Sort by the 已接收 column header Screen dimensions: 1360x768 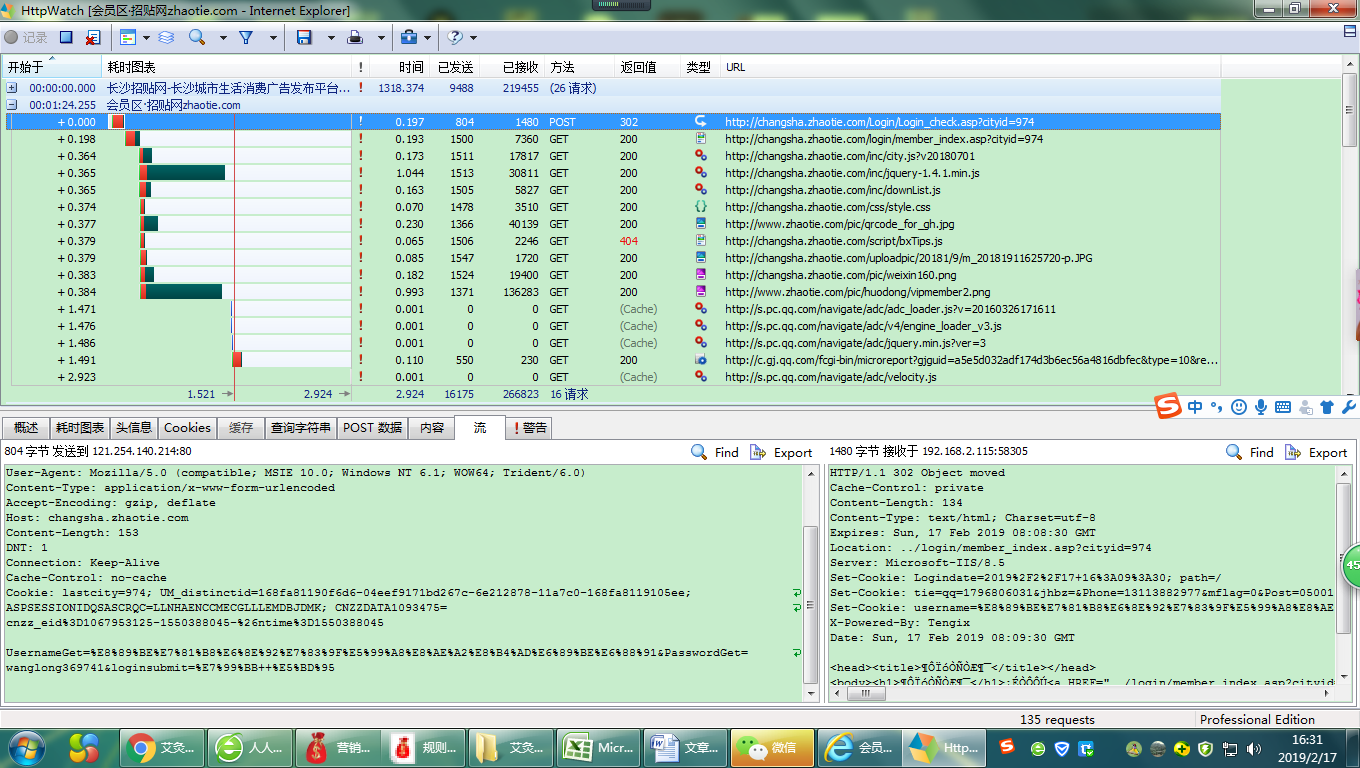point(520,67)
